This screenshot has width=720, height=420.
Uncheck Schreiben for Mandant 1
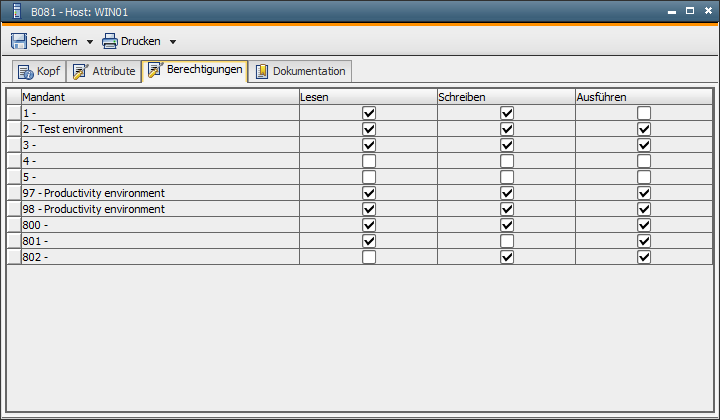[507, 113]
